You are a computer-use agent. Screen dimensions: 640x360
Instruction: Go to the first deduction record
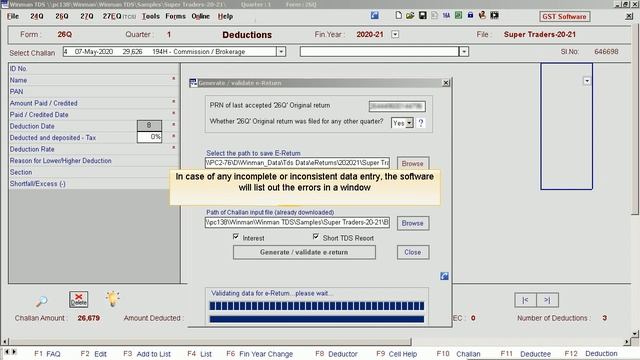[x=525, y=300]
